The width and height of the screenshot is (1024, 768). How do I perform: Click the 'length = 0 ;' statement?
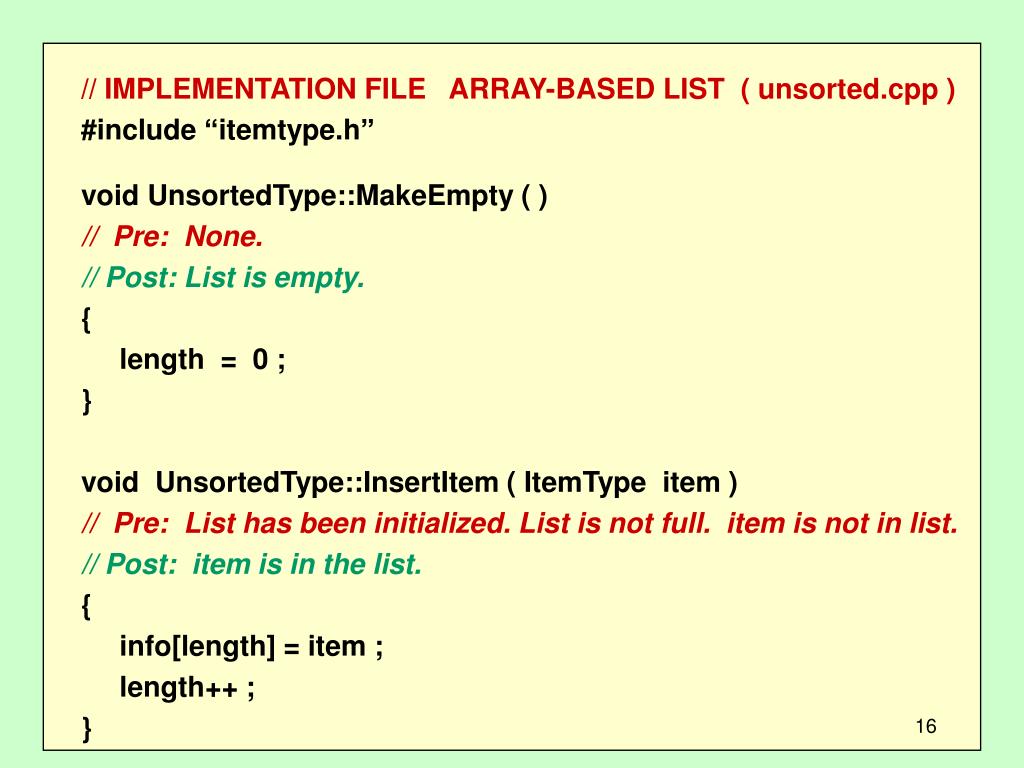click(x=202, y=360)
